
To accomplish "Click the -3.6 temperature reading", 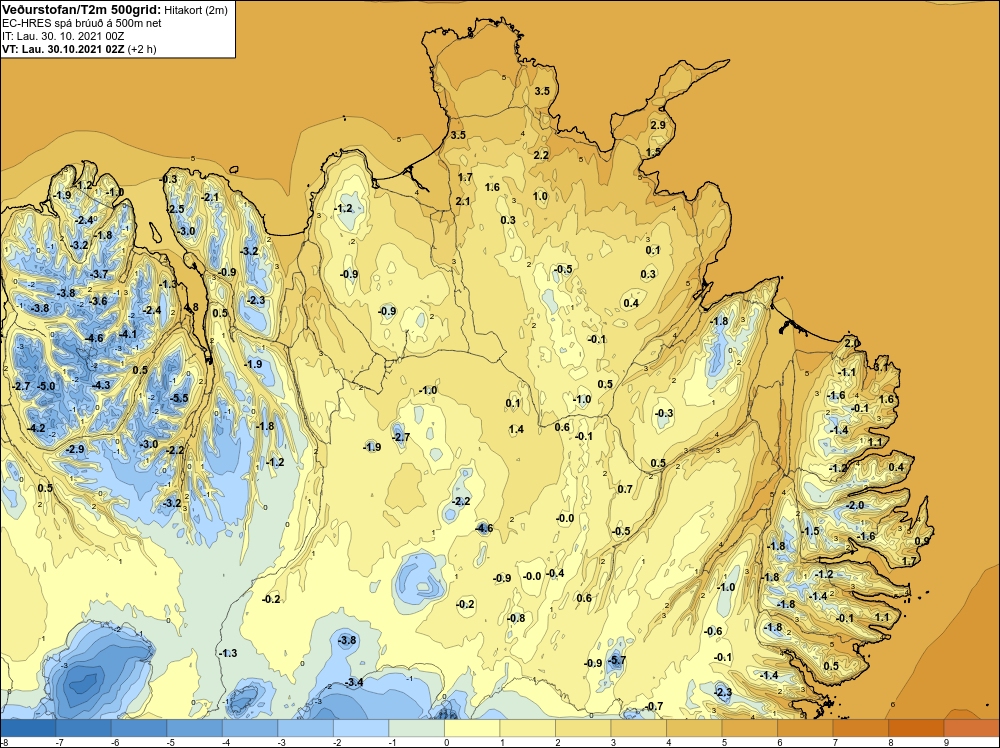I will tap(98, 301).
